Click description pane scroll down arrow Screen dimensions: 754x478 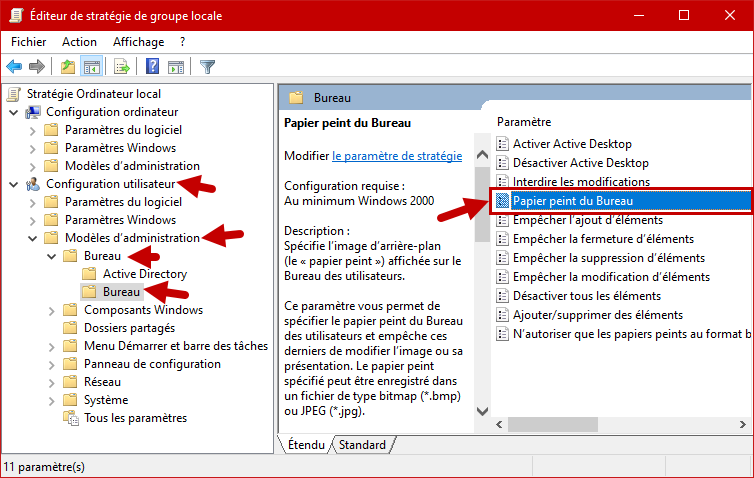(x=482, y=411)
